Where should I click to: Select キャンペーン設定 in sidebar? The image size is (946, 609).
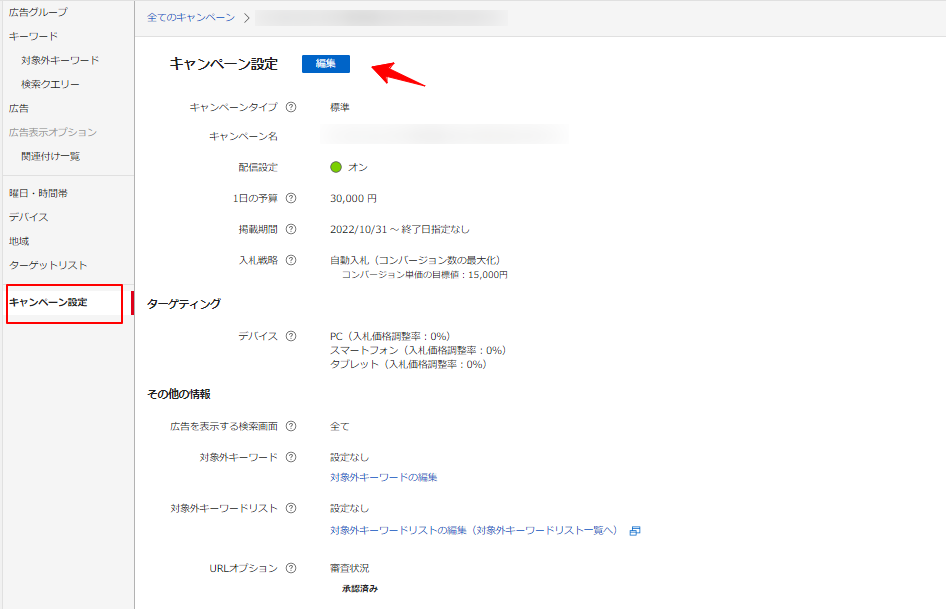pyautogui.click(x=48, y=302)
